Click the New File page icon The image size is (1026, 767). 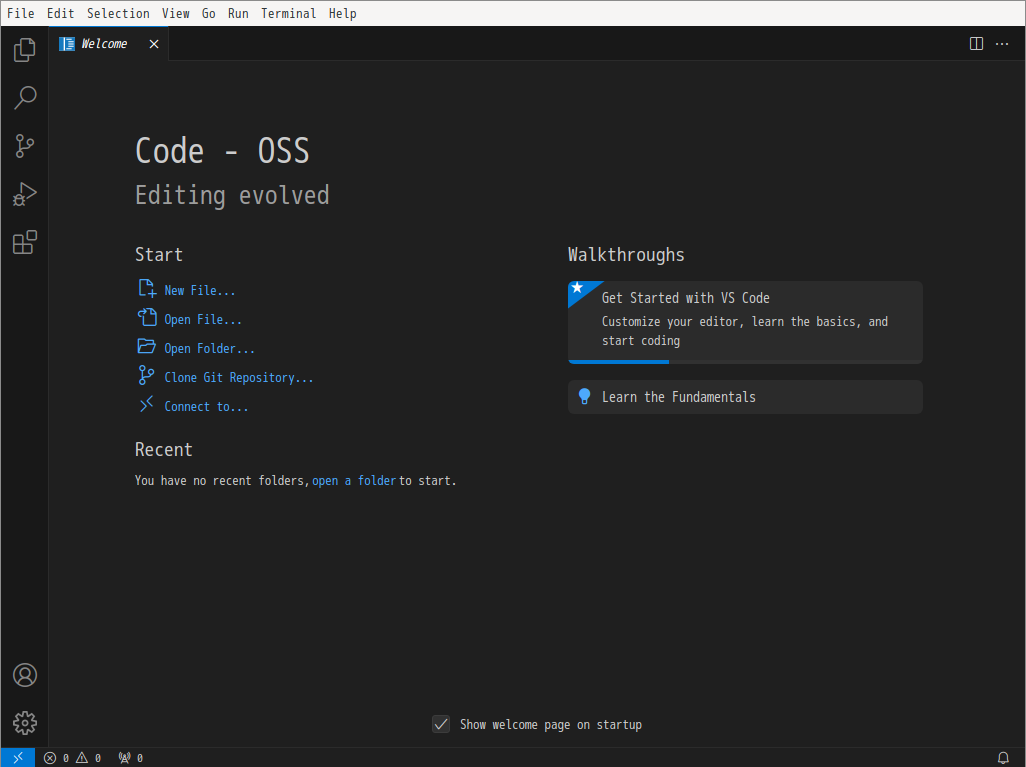tap(147, 289)
